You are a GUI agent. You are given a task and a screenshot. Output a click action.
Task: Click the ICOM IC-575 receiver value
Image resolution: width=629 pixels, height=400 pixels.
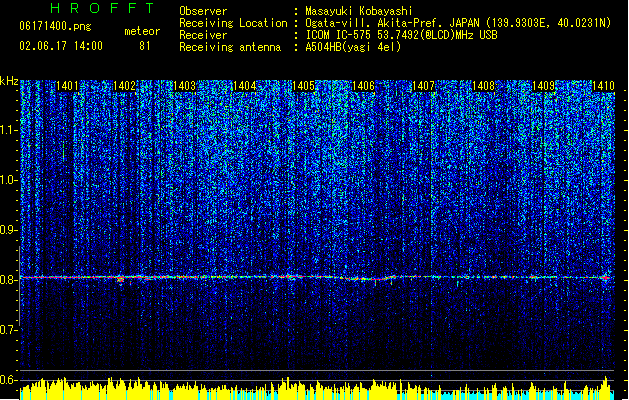[x=401, y=35]
